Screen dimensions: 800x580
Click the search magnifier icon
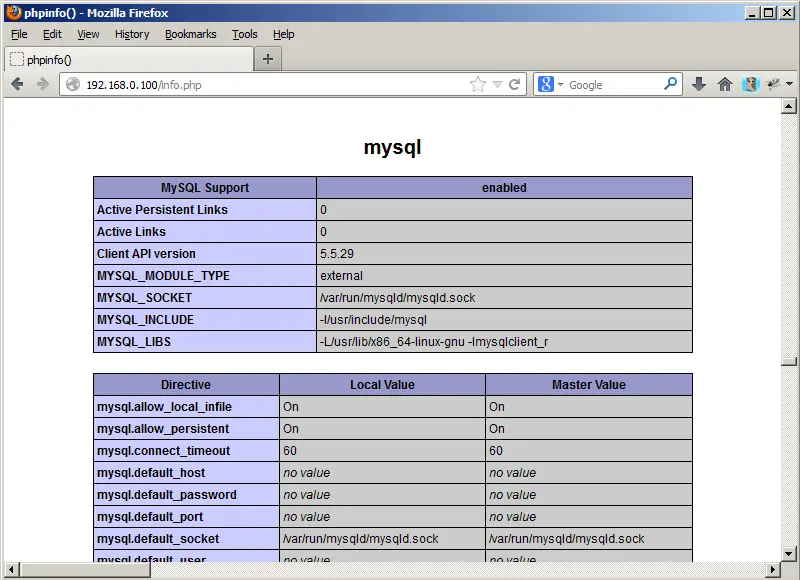[x=670, y=84]
